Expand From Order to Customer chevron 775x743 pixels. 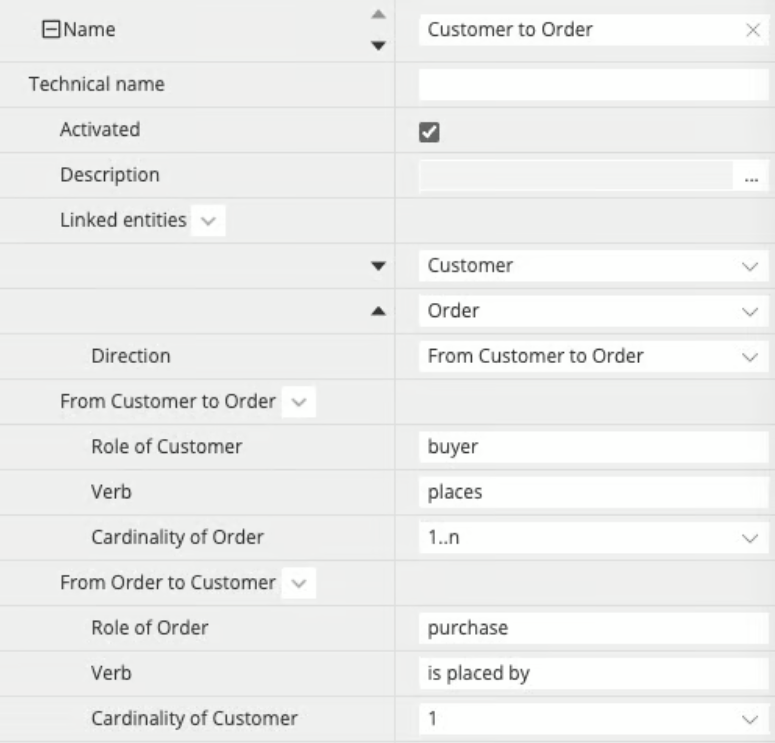pos(297,583)
